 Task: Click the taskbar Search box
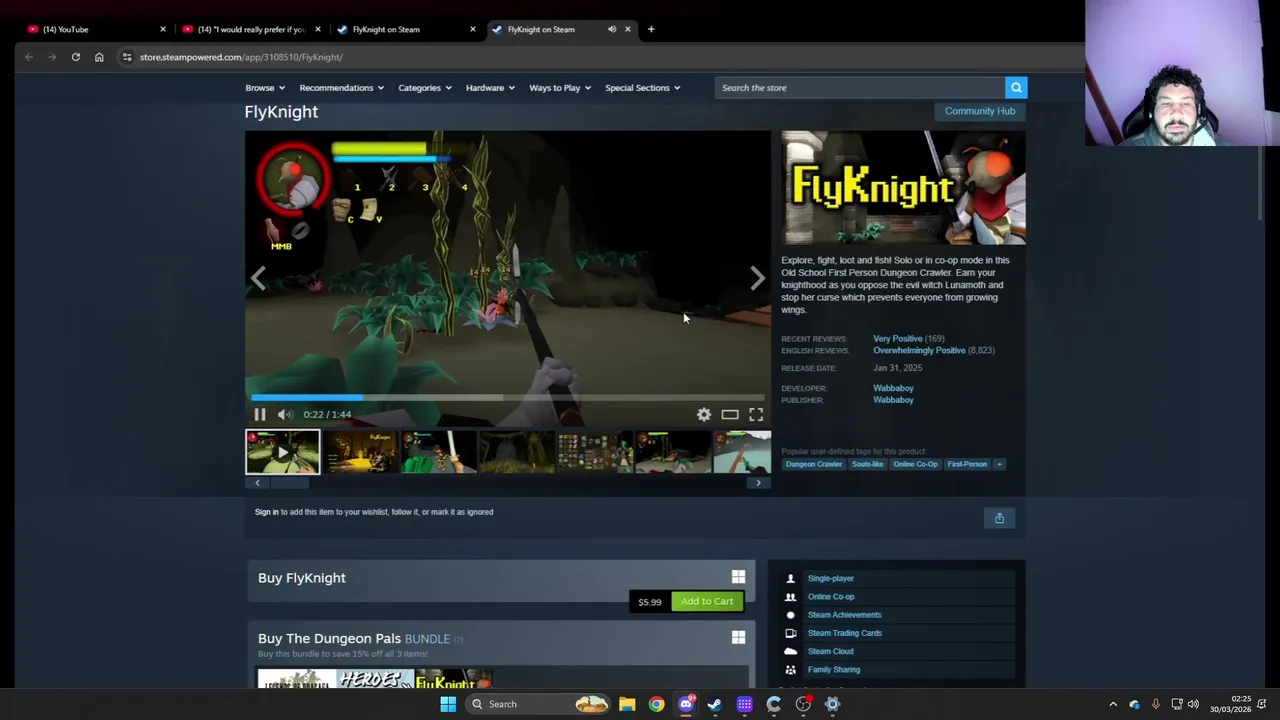coord(540,704)
